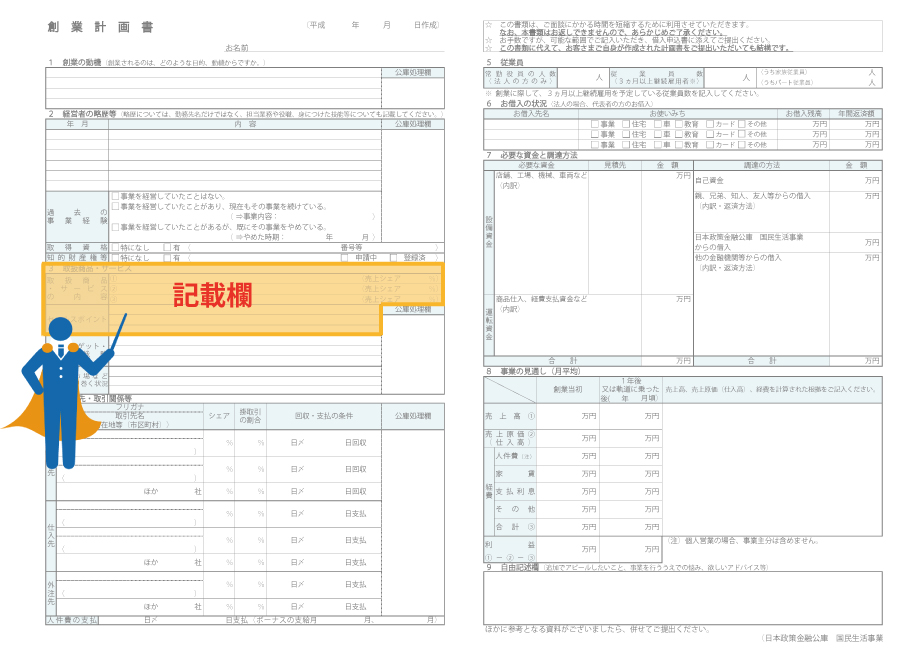Image resolution: width=900 pixels, height=660 pixels.
Task: Check the '申請中' checkbox
Action: pyautogui.click(x=344, y=258)
